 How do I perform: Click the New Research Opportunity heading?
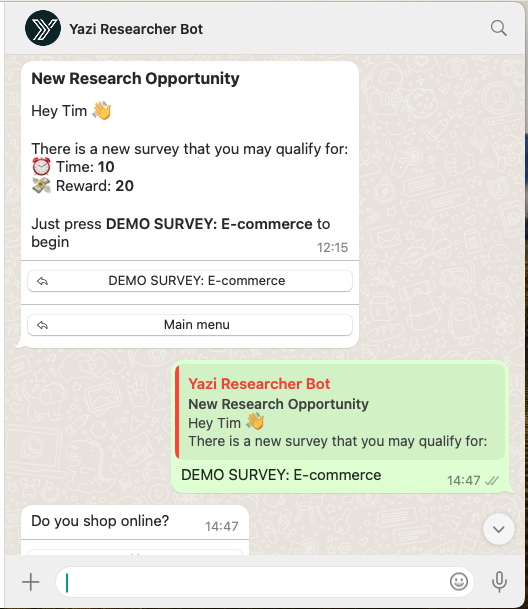[135, 78]
